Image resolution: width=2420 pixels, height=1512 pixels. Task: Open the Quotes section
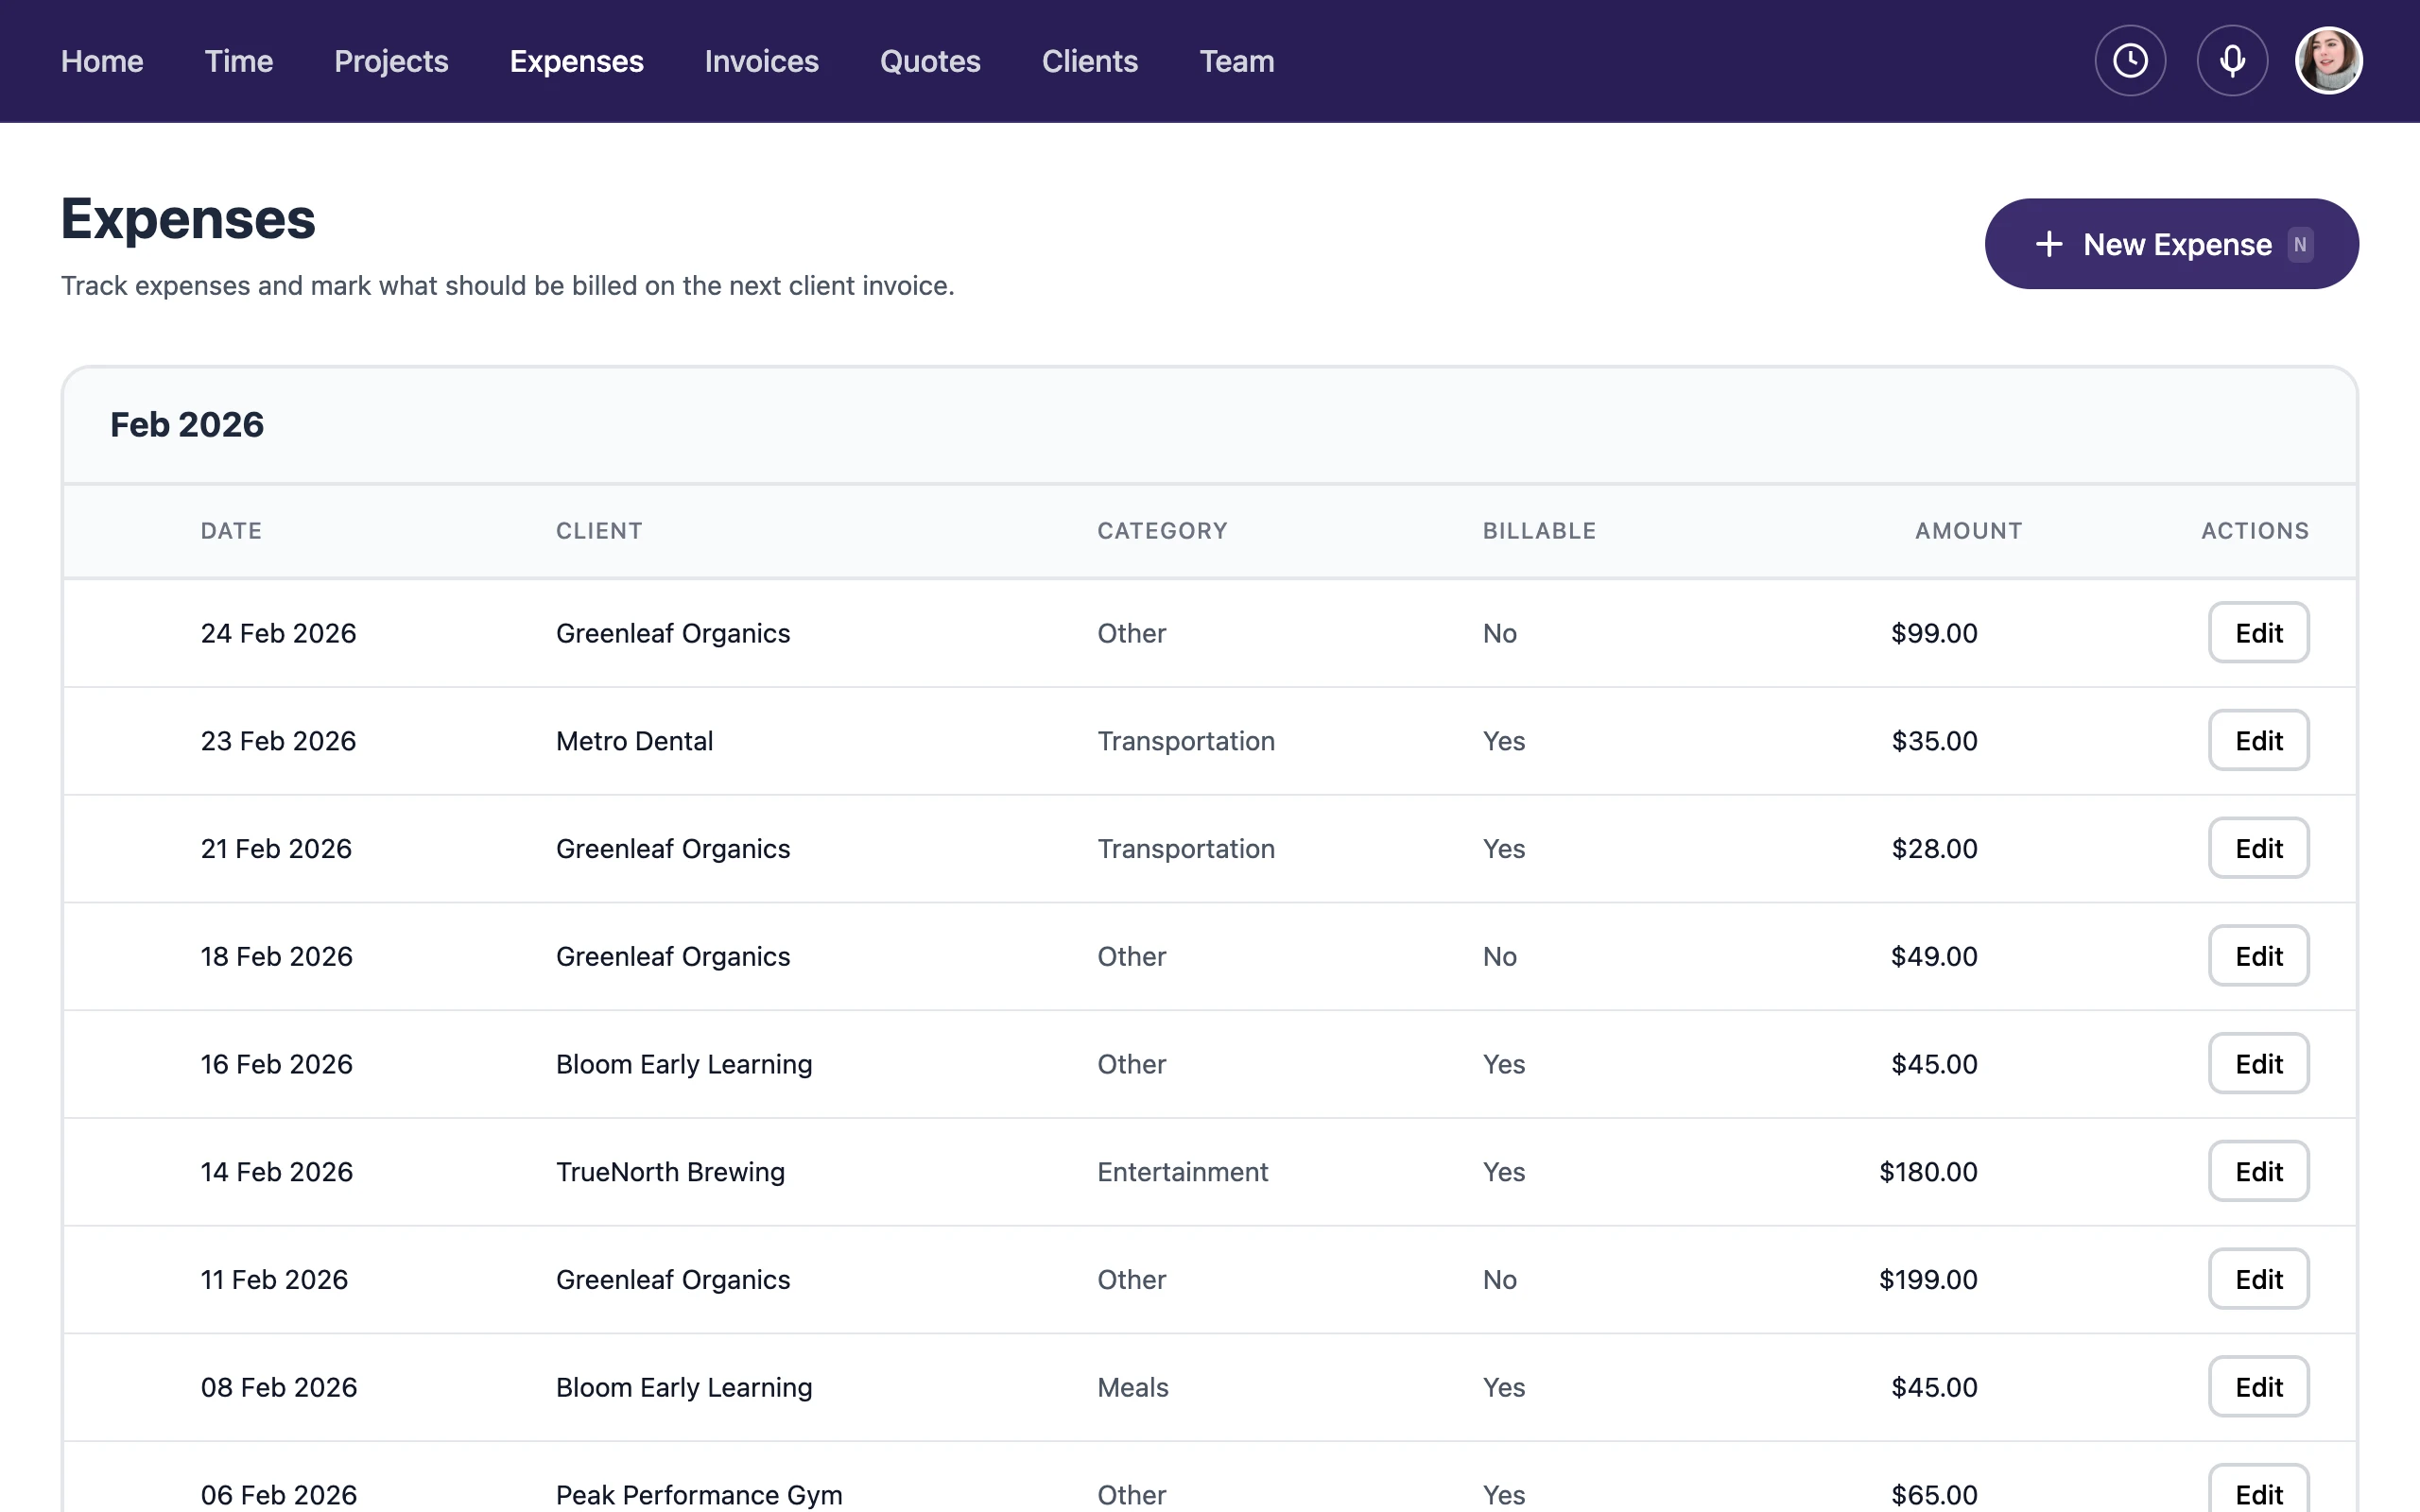click(x=930, y=61)
